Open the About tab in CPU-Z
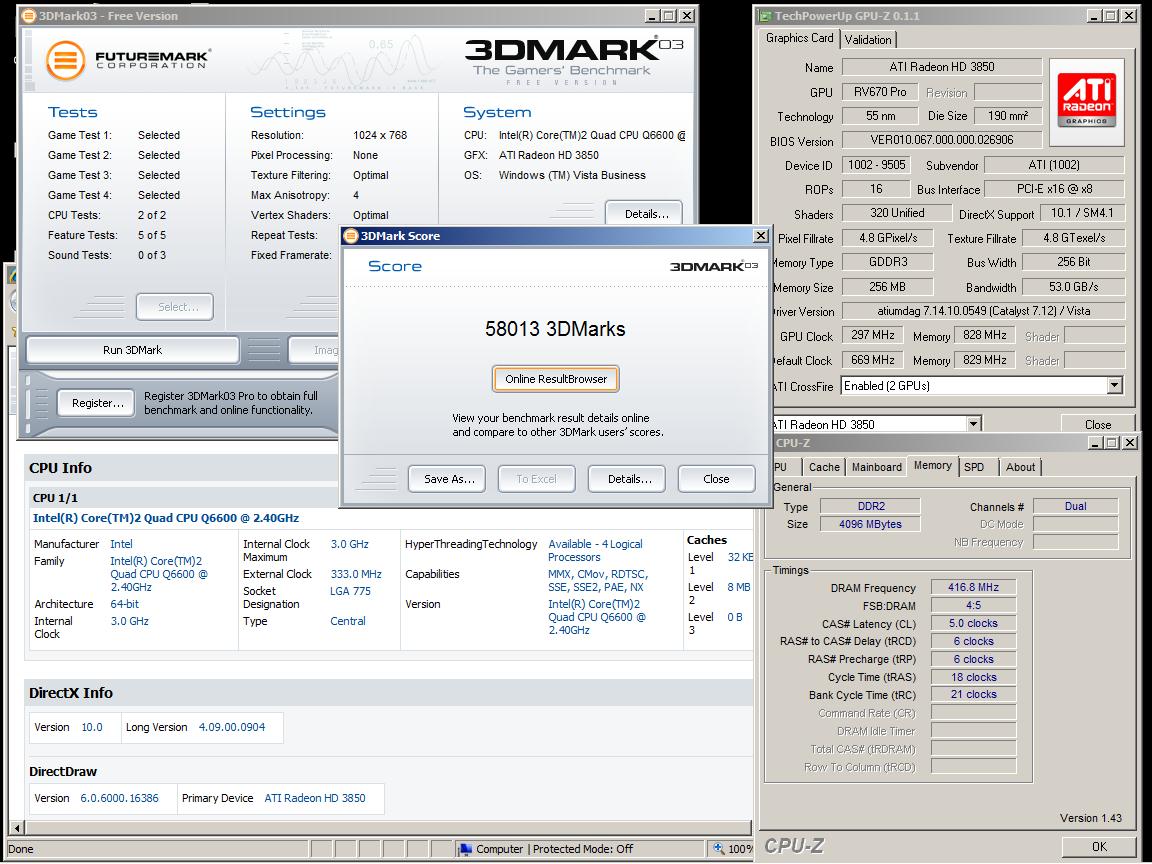This screenshot has width=1152, height=864. pyautogui.click(x=1020, y=467)
